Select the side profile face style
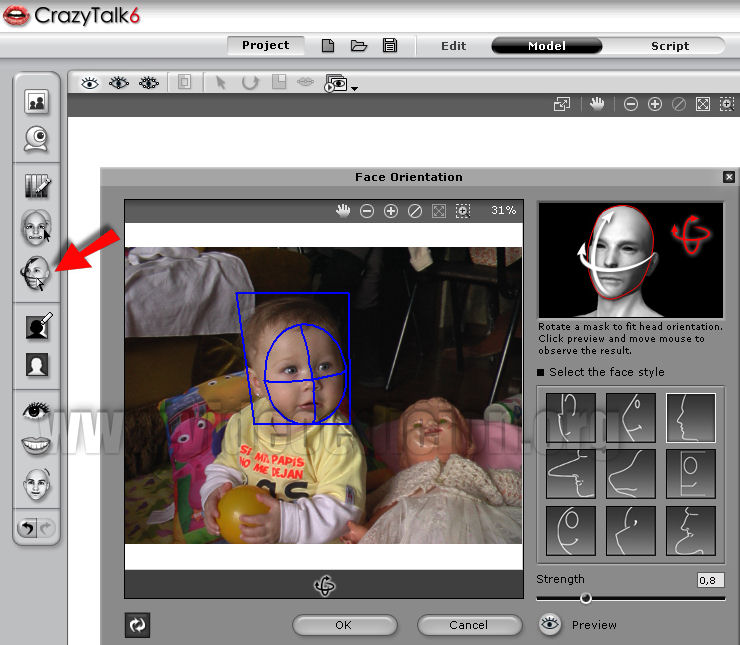The image size is (740, 645). click(x=691, y=417)
